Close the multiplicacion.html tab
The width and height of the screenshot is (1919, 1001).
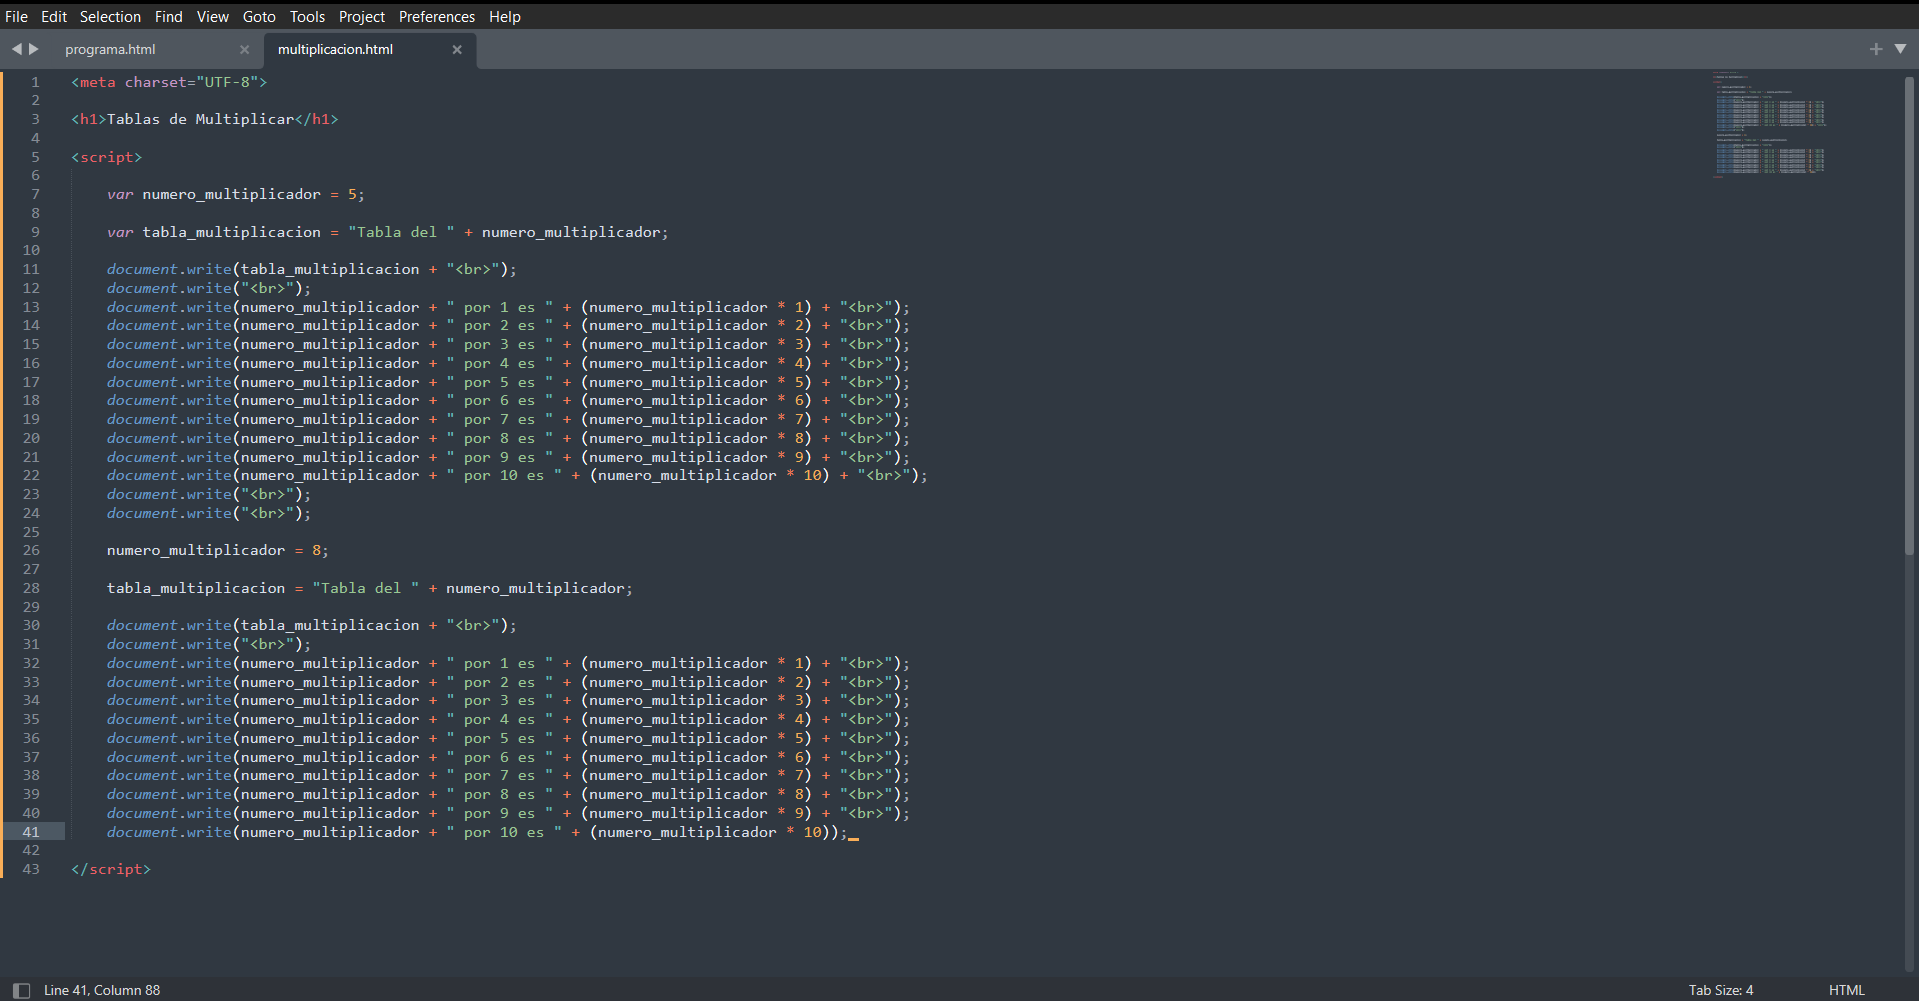click(x=457, y=49)
